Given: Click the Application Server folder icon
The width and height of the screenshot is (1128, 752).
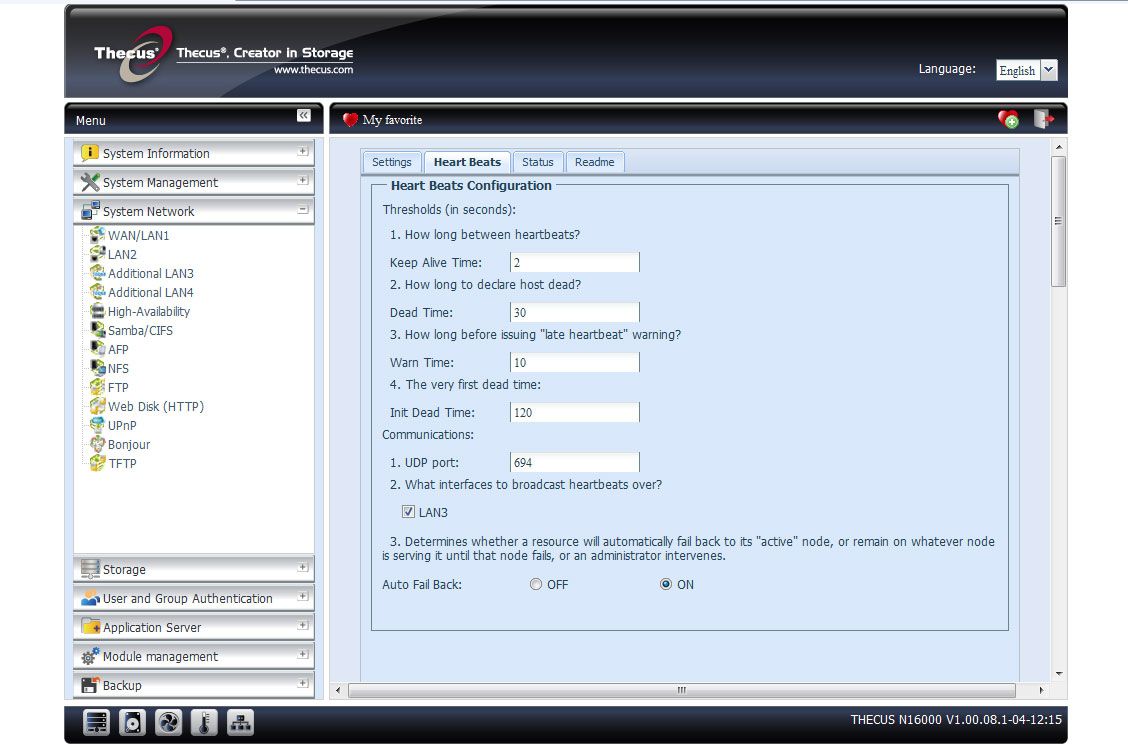Looking at the screenshot, I should tap(90, 627).
